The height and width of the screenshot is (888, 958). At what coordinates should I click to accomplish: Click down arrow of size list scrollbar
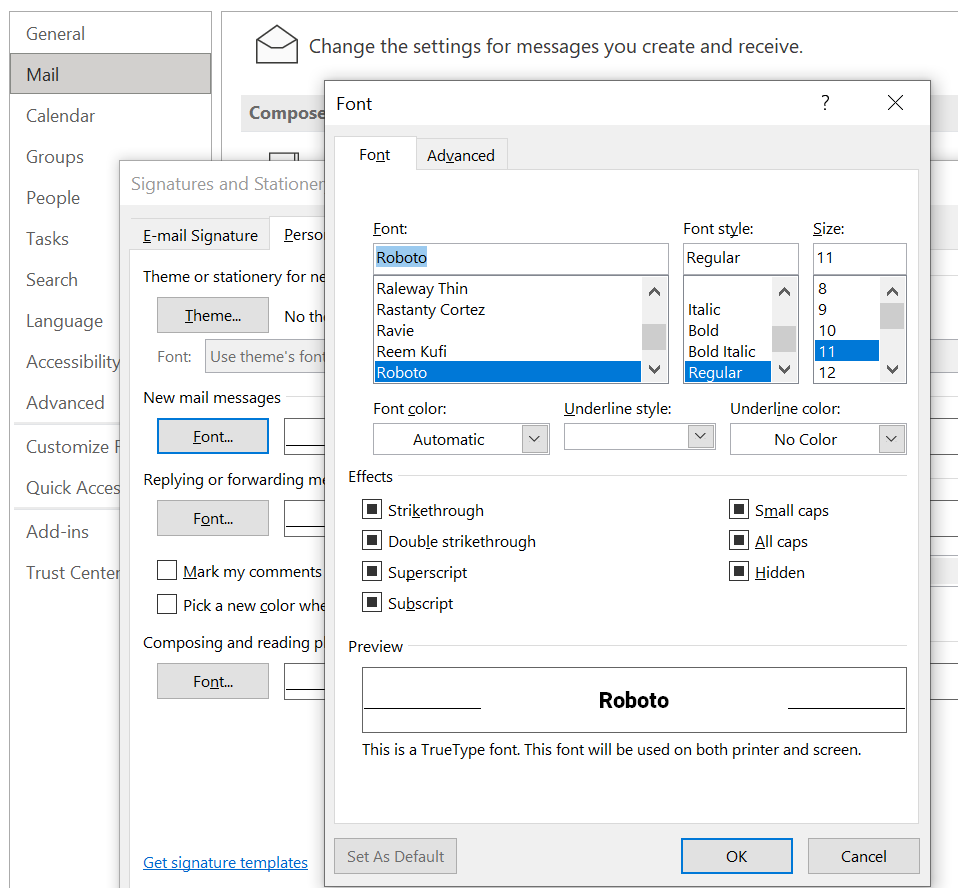[x=892, y=369]
